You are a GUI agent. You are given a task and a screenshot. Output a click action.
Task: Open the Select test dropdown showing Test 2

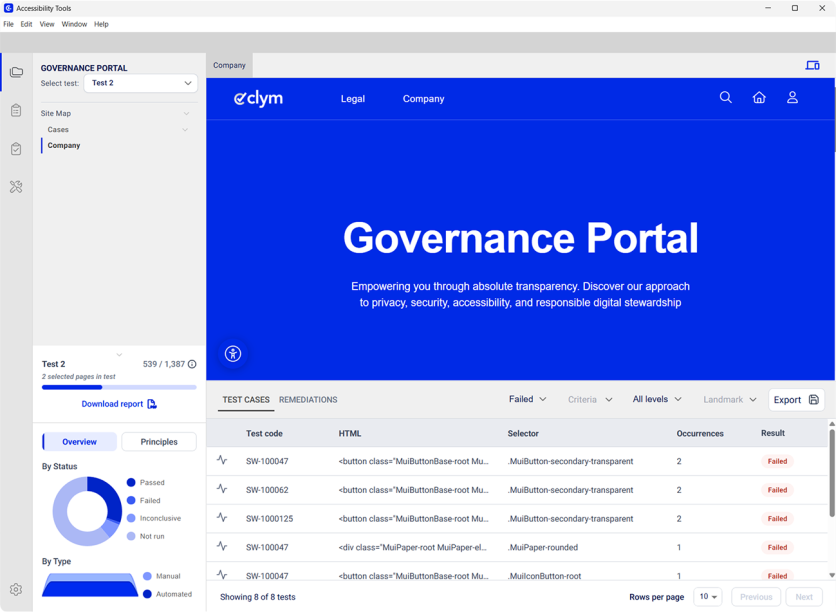coord(140,83)
